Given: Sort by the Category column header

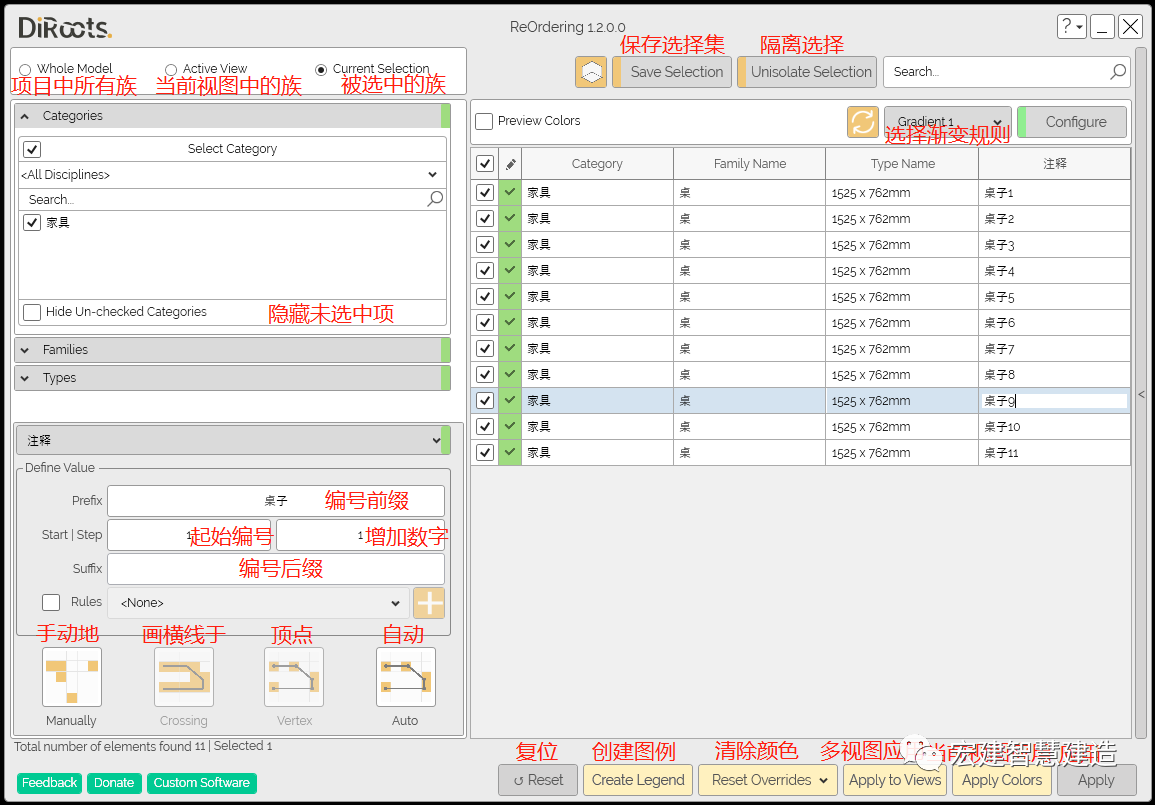Looking at the screenshot, I should coord(597,164).
